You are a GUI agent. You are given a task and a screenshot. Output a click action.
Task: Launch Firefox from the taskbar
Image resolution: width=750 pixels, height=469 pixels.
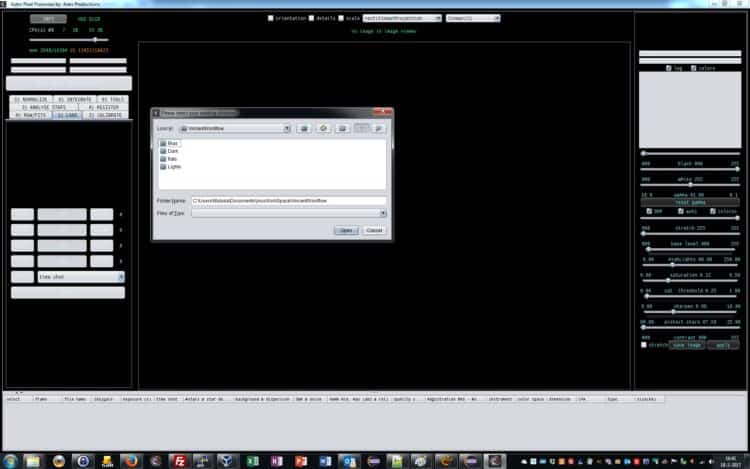click(x=131, y=461)
